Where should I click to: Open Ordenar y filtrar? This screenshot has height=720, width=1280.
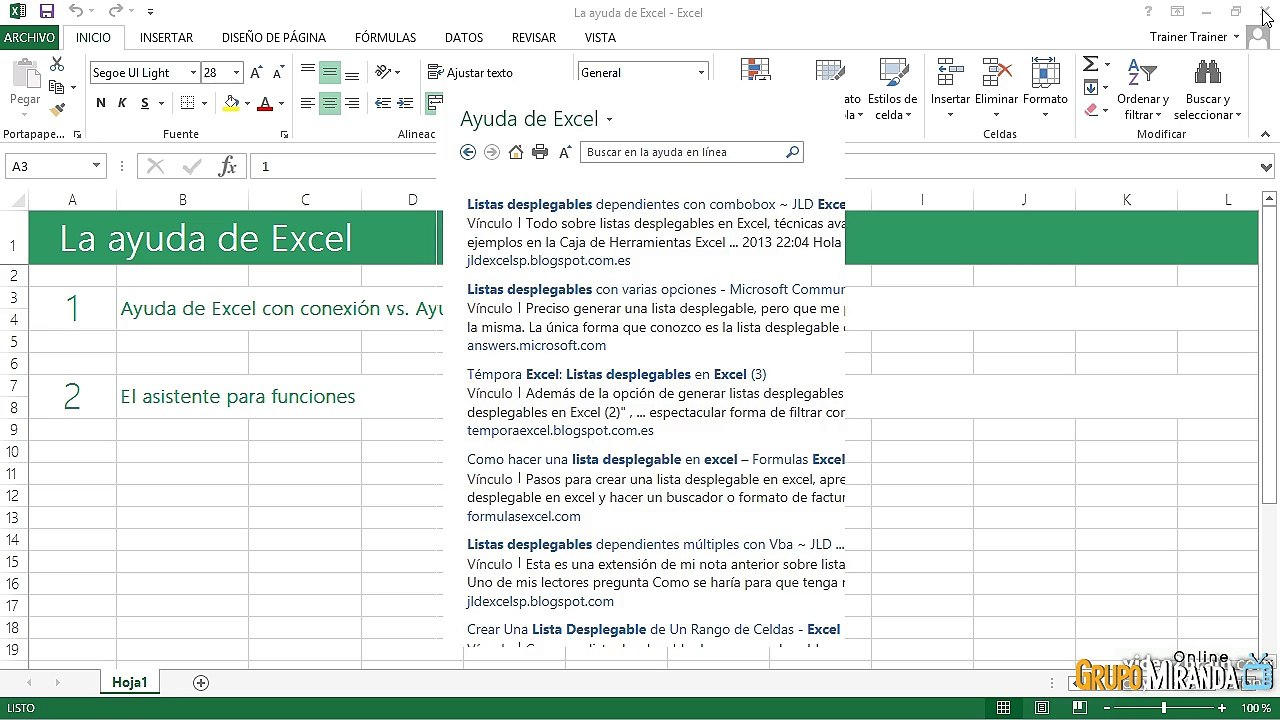pos(1142,89)
